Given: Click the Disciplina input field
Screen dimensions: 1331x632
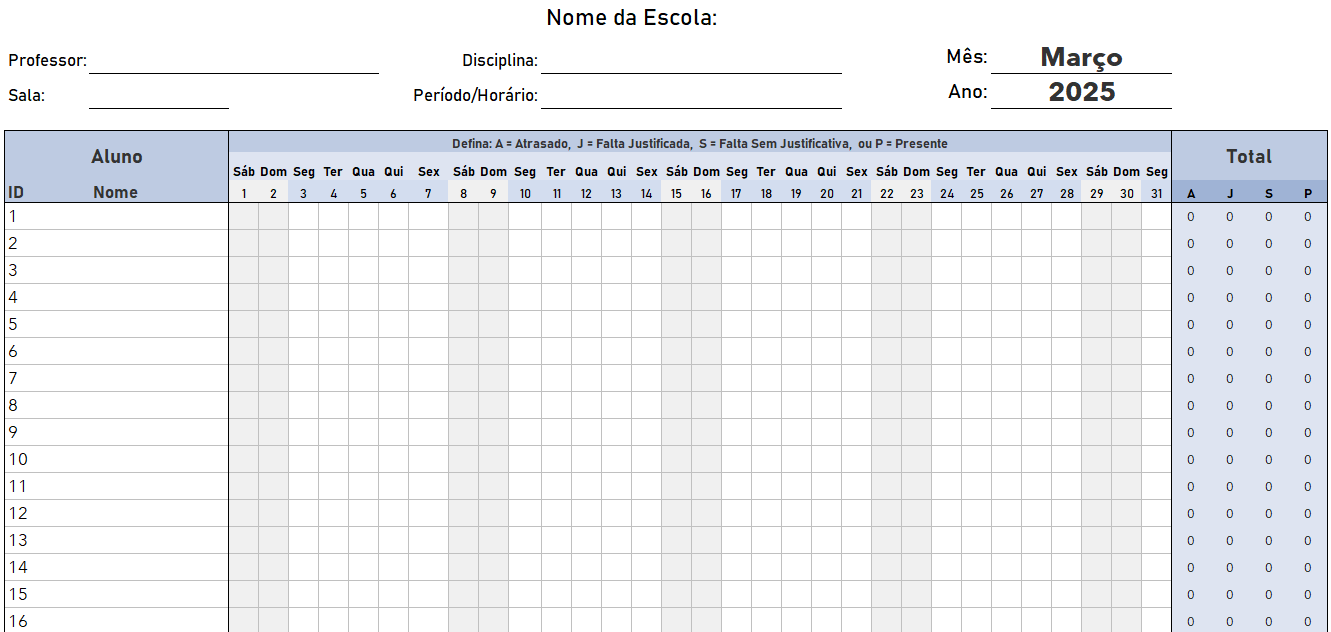Looking at the screenshot, I should (x=690, y=62).
